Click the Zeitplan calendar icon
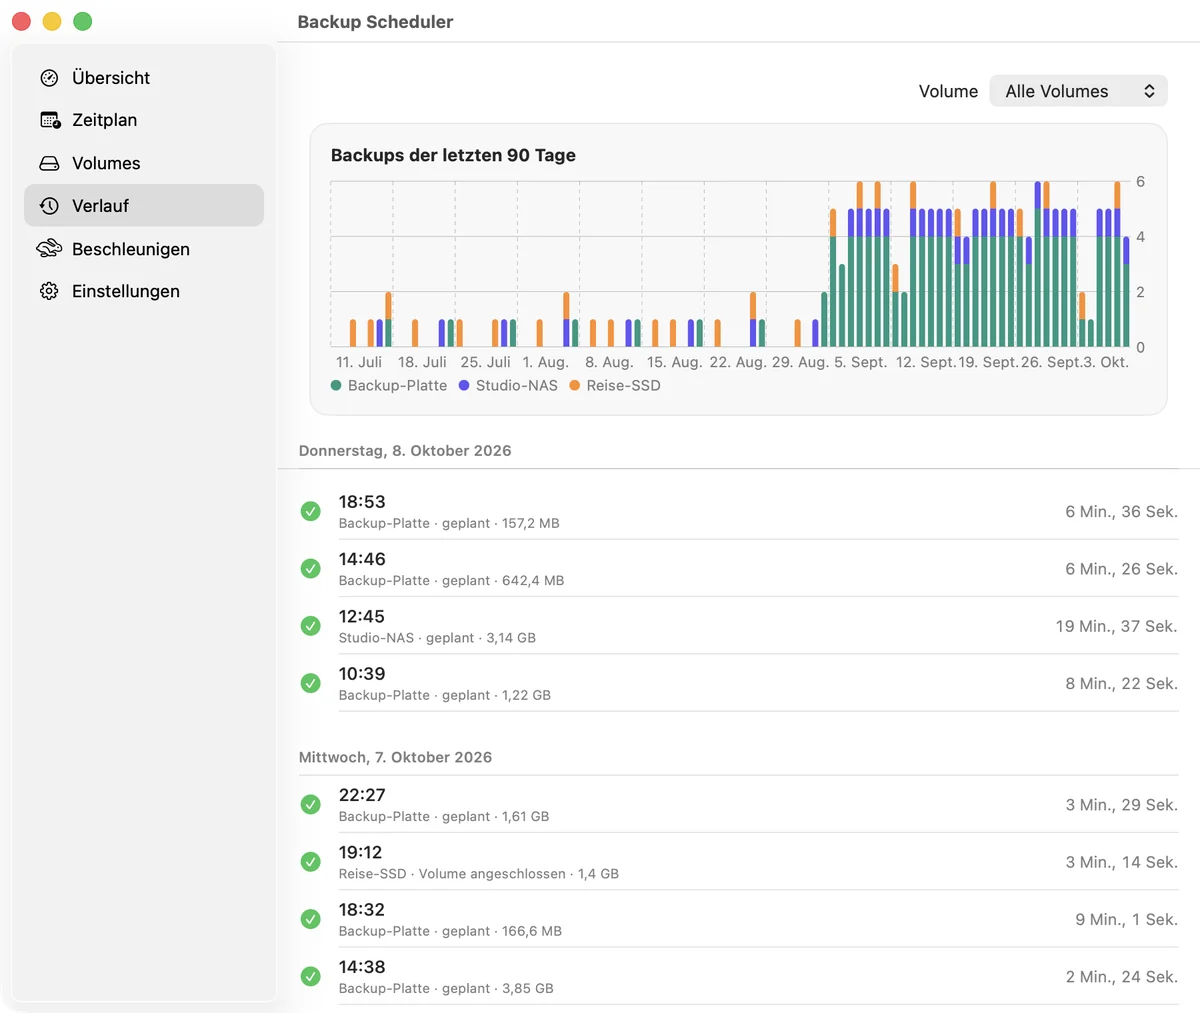The width and height of the screenshot is (1200, 1013). [50, 120]
